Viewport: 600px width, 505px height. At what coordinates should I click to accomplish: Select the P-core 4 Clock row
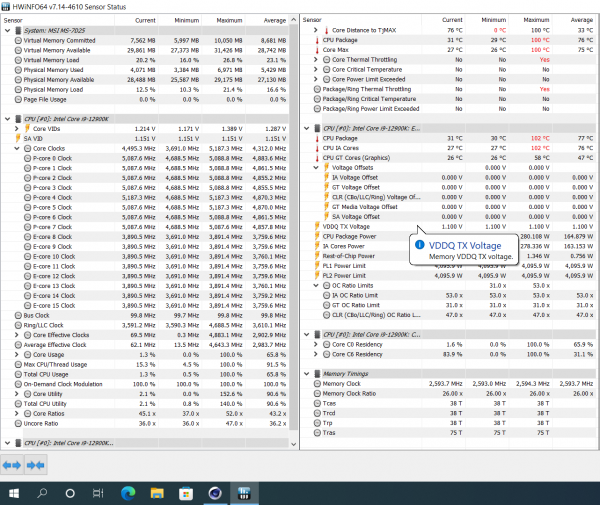pyautogui.click(x=145, y=197)
